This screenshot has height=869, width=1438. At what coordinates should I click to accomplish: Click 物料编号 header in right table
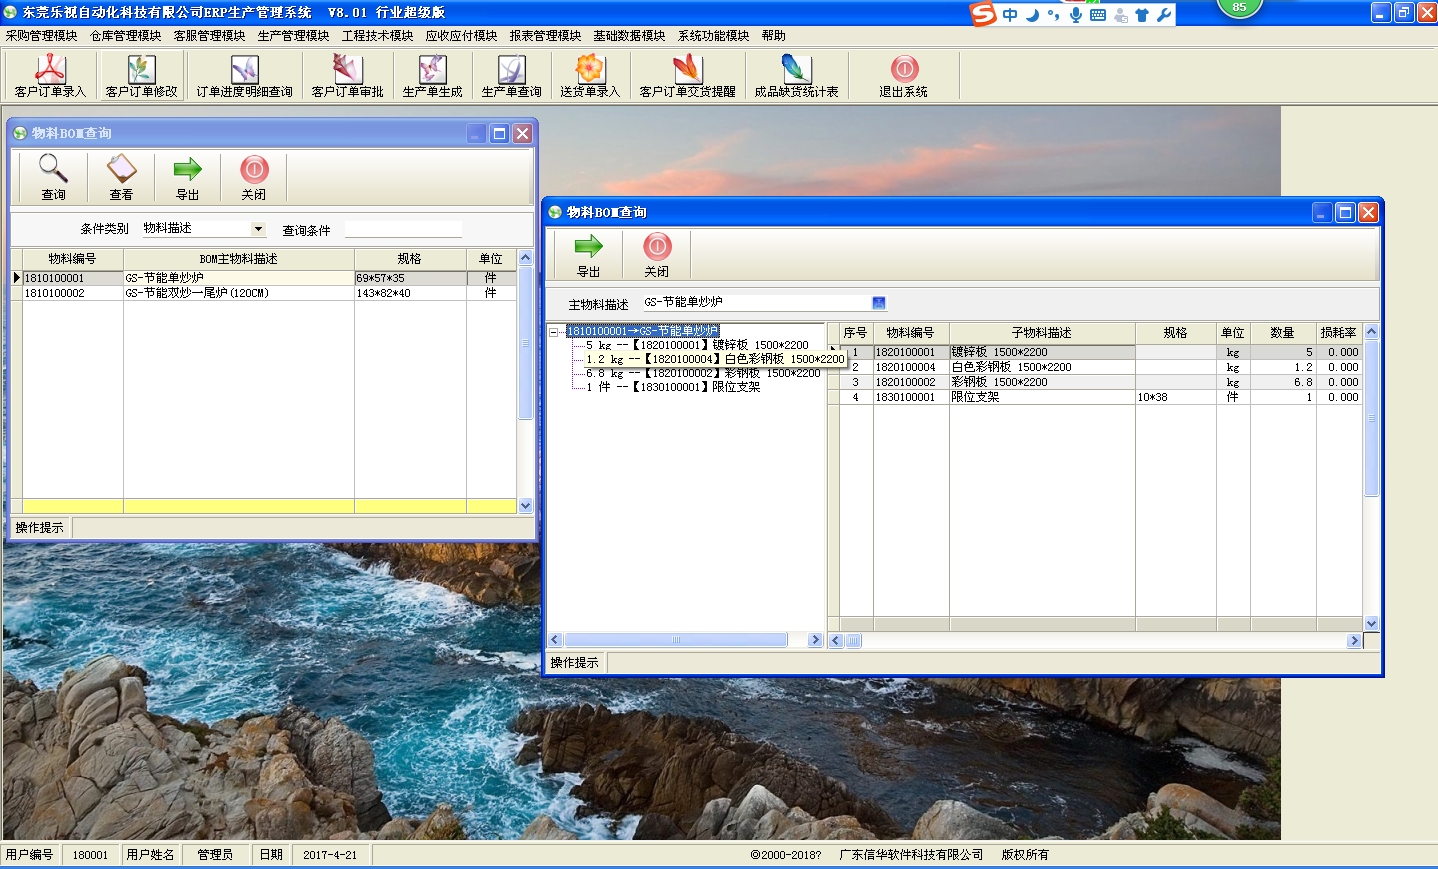click(910, 333)
